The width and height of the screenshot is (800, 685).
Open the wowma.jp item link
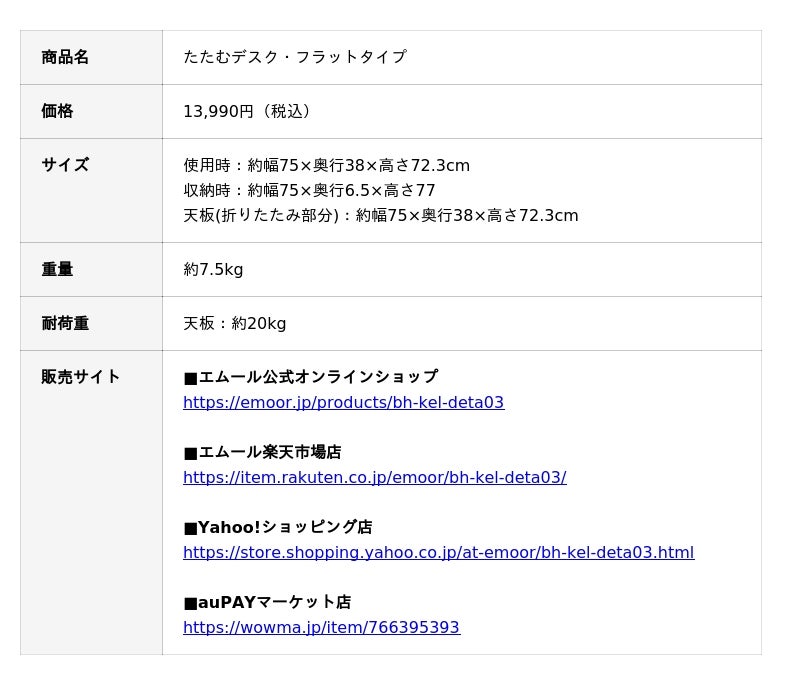(x=321, y=627)
